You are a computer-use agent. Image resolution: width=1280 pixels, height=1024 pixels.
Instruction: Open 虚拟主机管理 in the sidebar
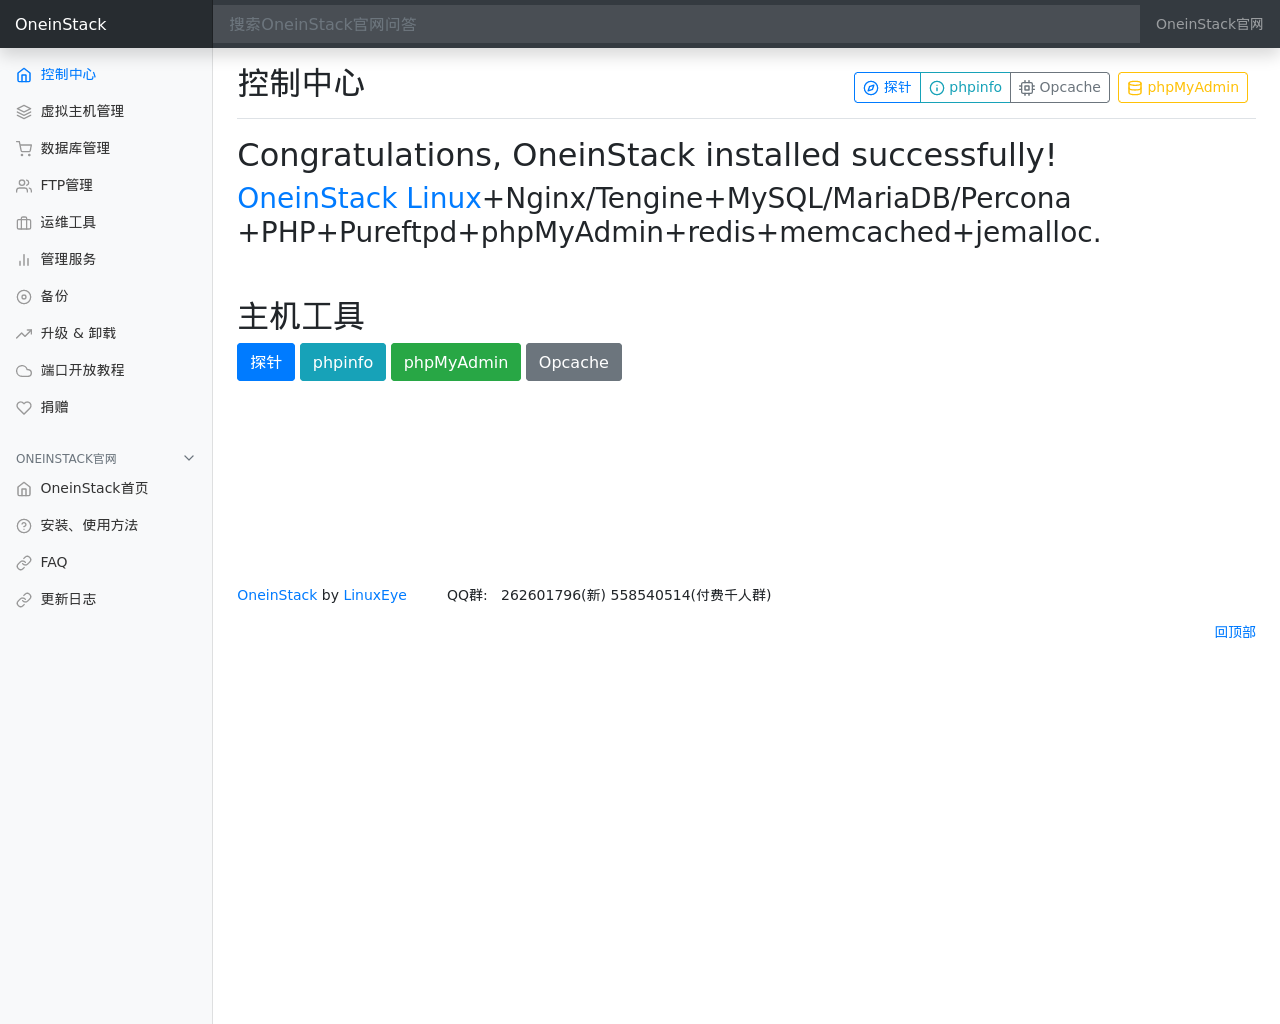[x=106, y=111]
